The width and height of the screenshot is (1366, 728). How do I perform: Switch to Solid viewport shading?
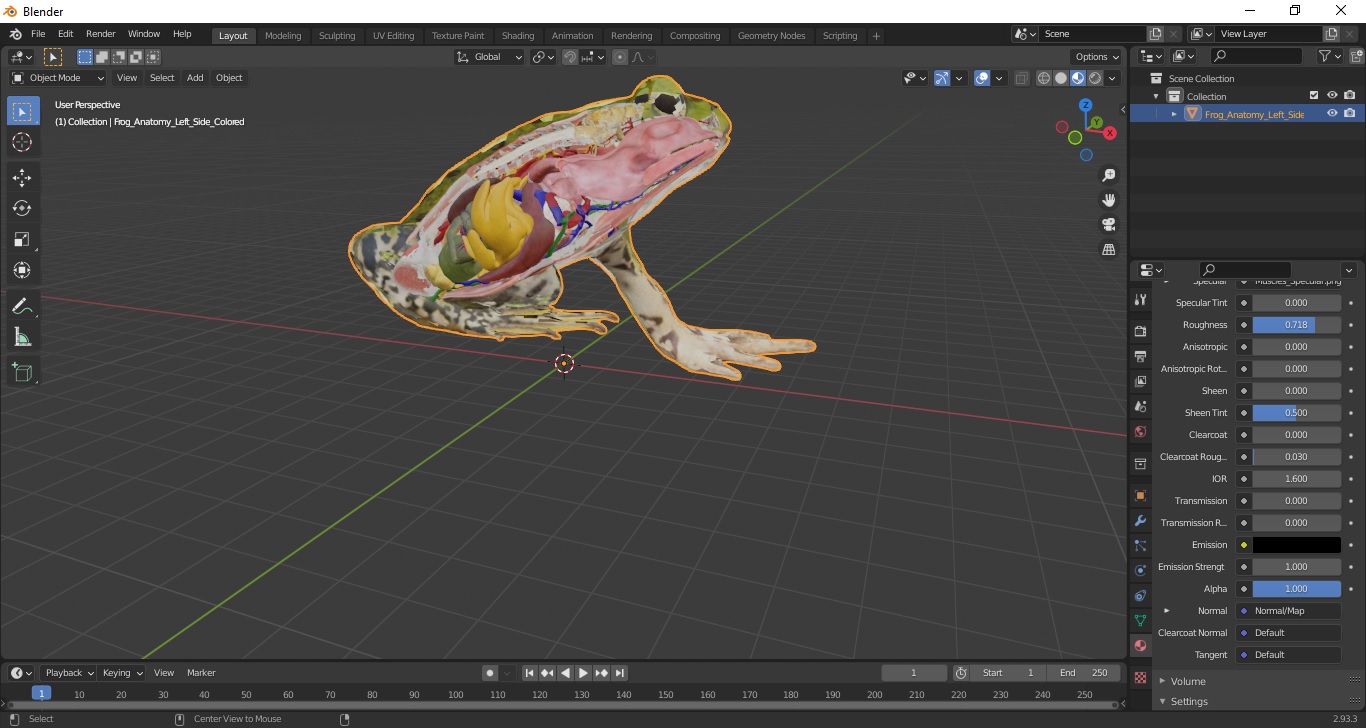(1061, 78)
